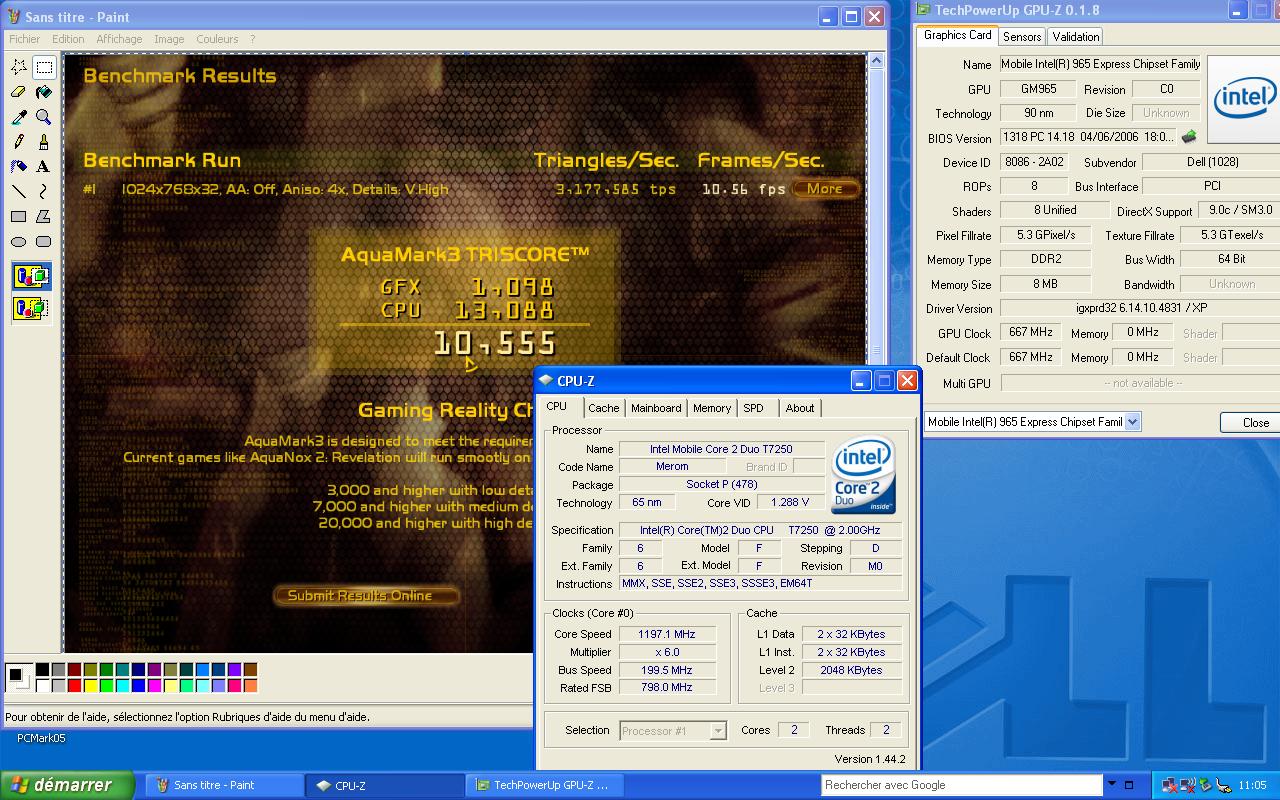Enable transparent selection mode in Paint

click(31, 307)
